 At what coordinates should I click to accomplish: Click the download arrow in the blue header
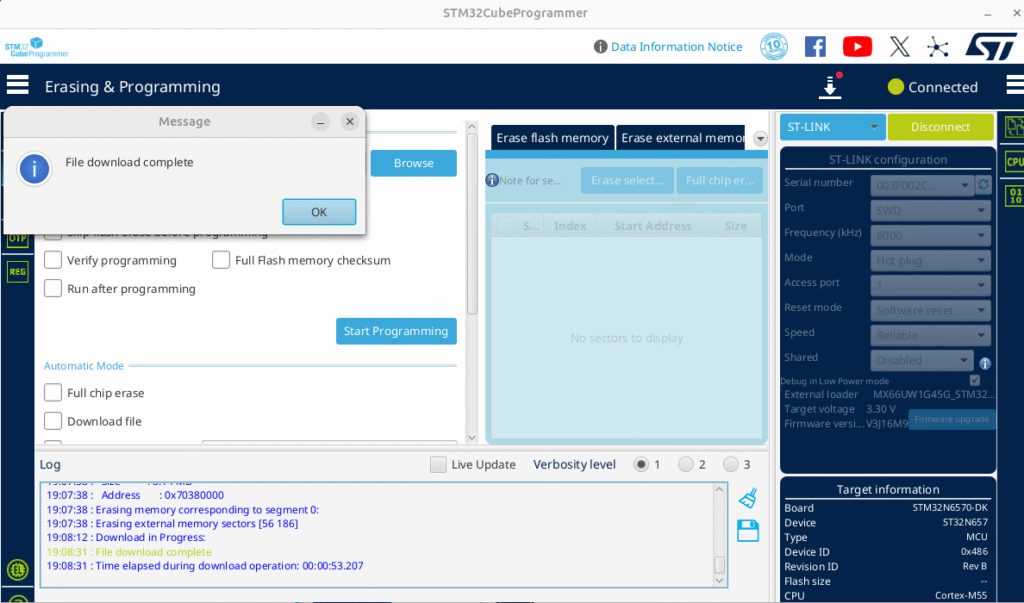click(830, 87)
